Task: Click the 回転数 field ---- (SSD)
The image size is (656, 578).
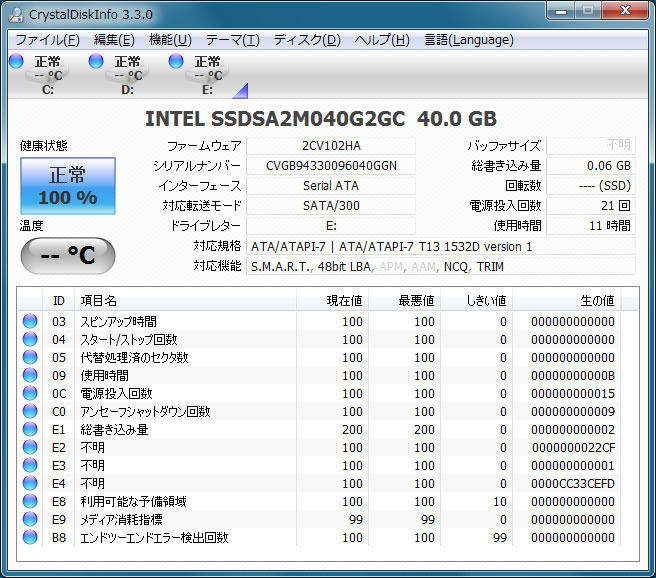Action: 591,186
